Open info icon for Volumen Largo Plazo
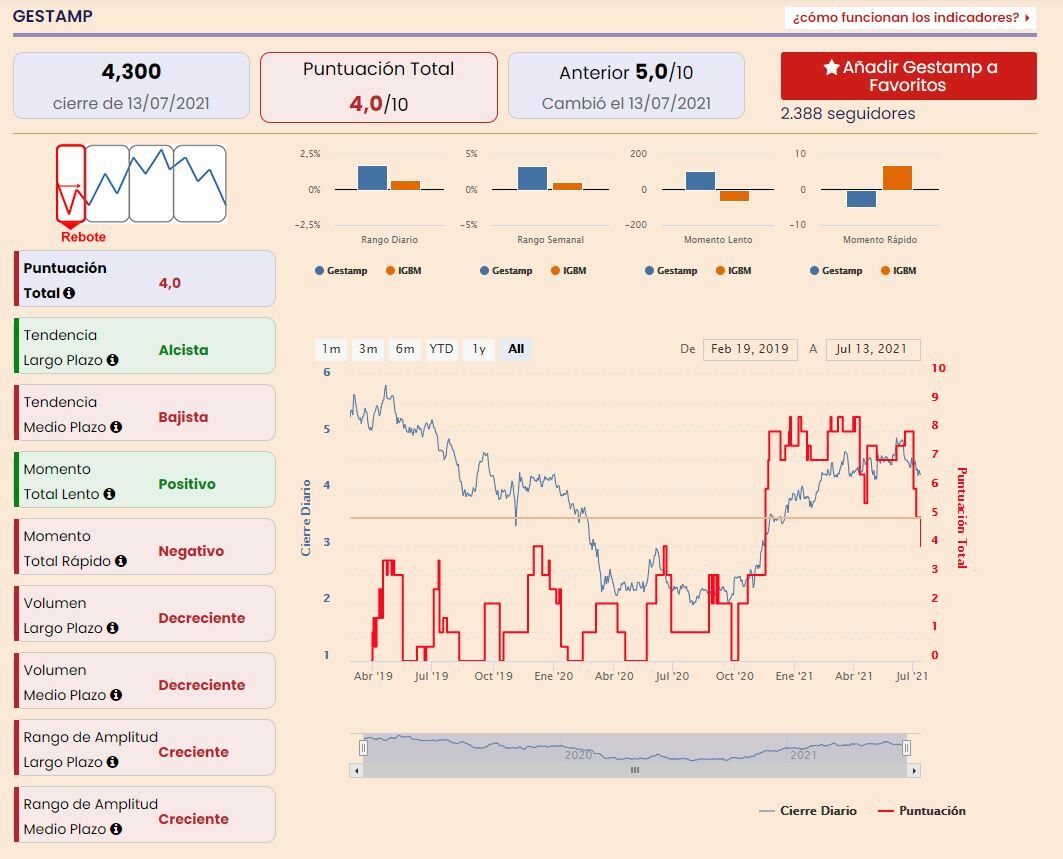The width and height of the screenshot is (1063, 859). coord(113,628)
